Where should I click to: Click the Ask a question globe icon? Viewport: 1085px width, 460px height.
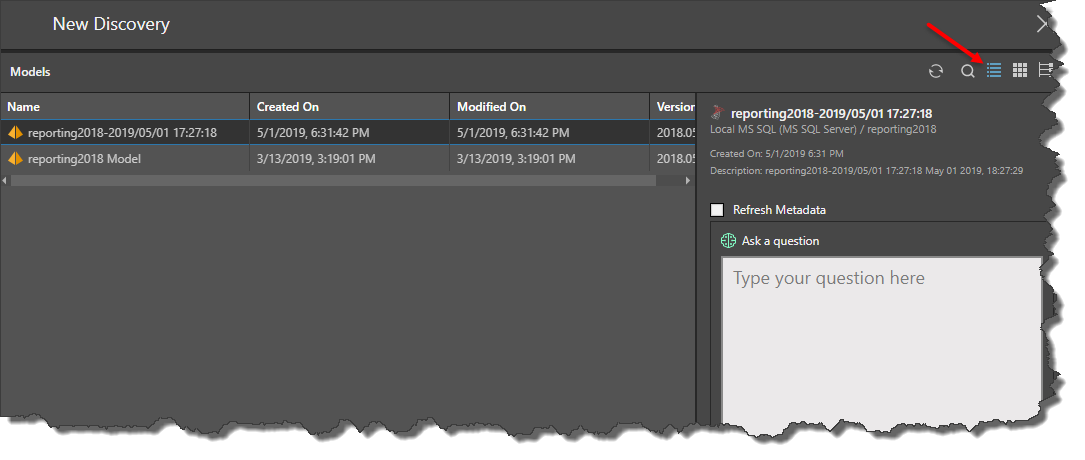click(x=727, y=241)
